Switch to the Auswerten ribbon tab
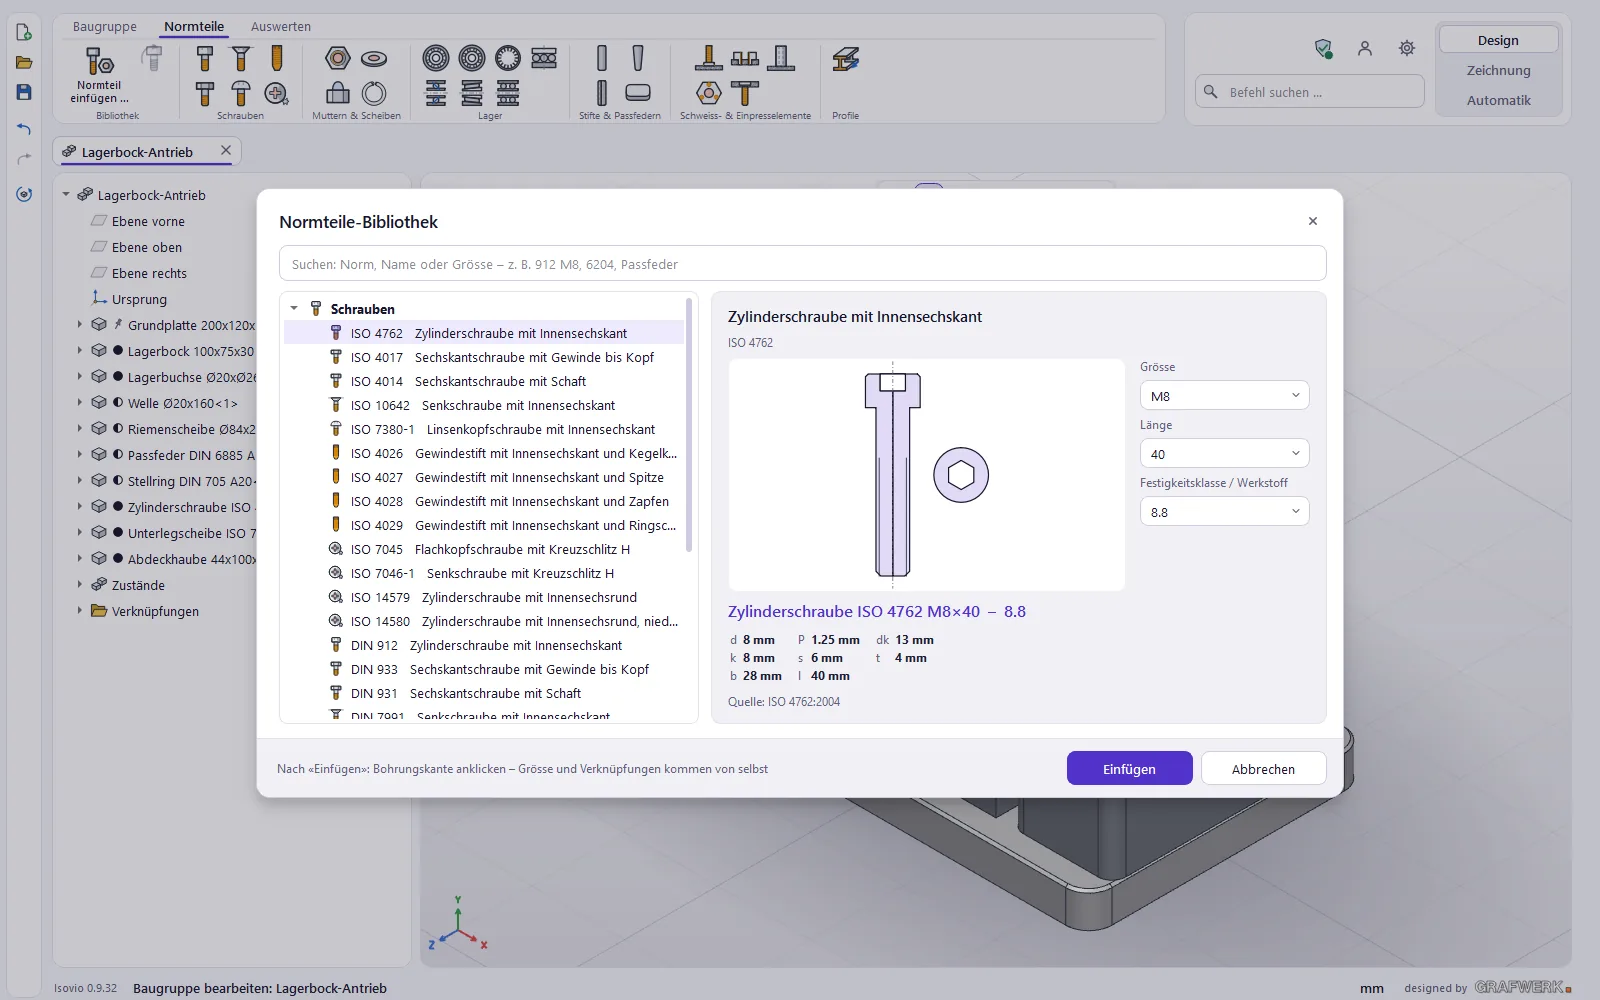Image resolution: width=1600 pixels, height=1000 pixels. tap(281, 26)
